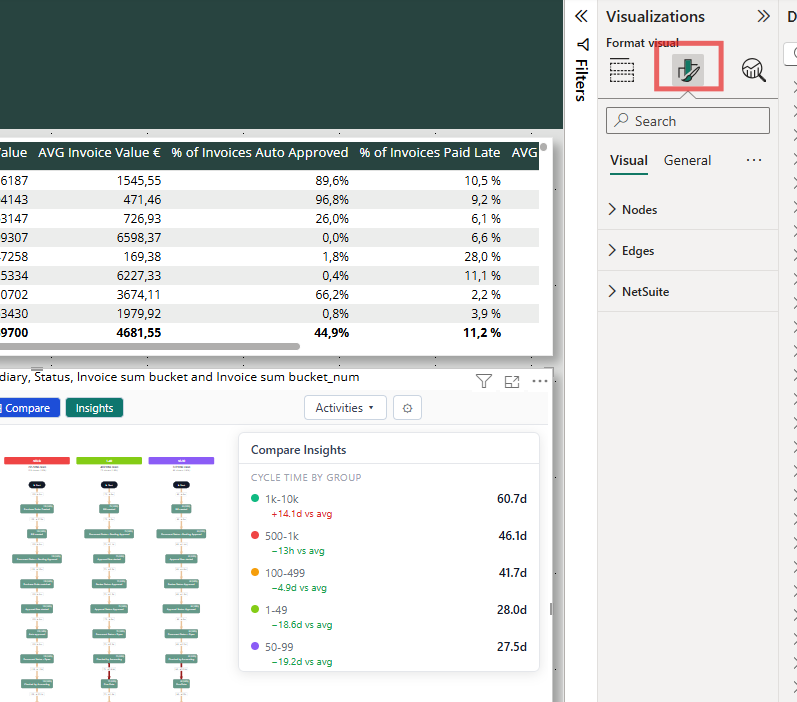
Task: Select the Visual tab
Action: coord(629,161)
